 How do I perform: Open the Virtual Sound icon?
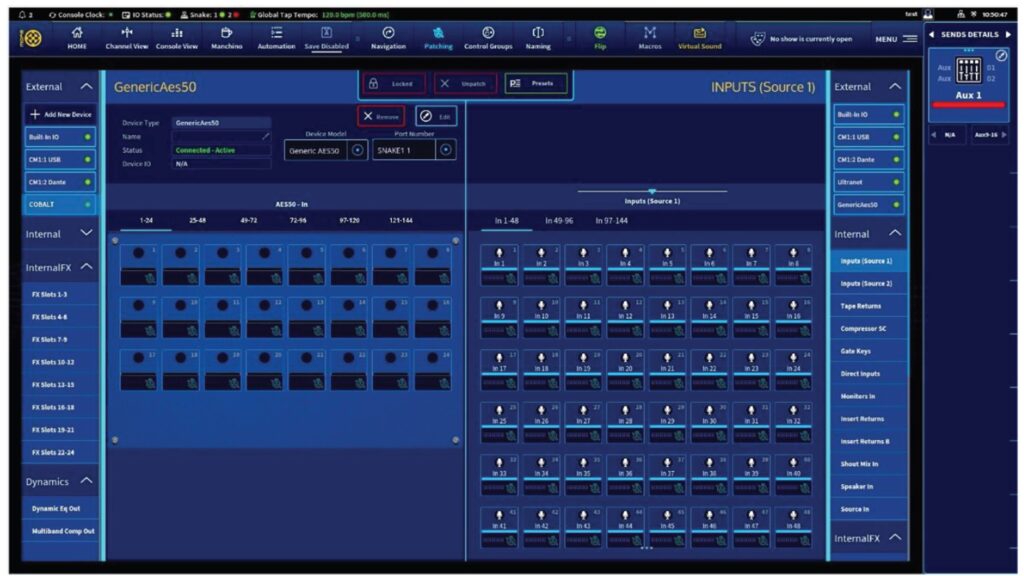[699, 37]
